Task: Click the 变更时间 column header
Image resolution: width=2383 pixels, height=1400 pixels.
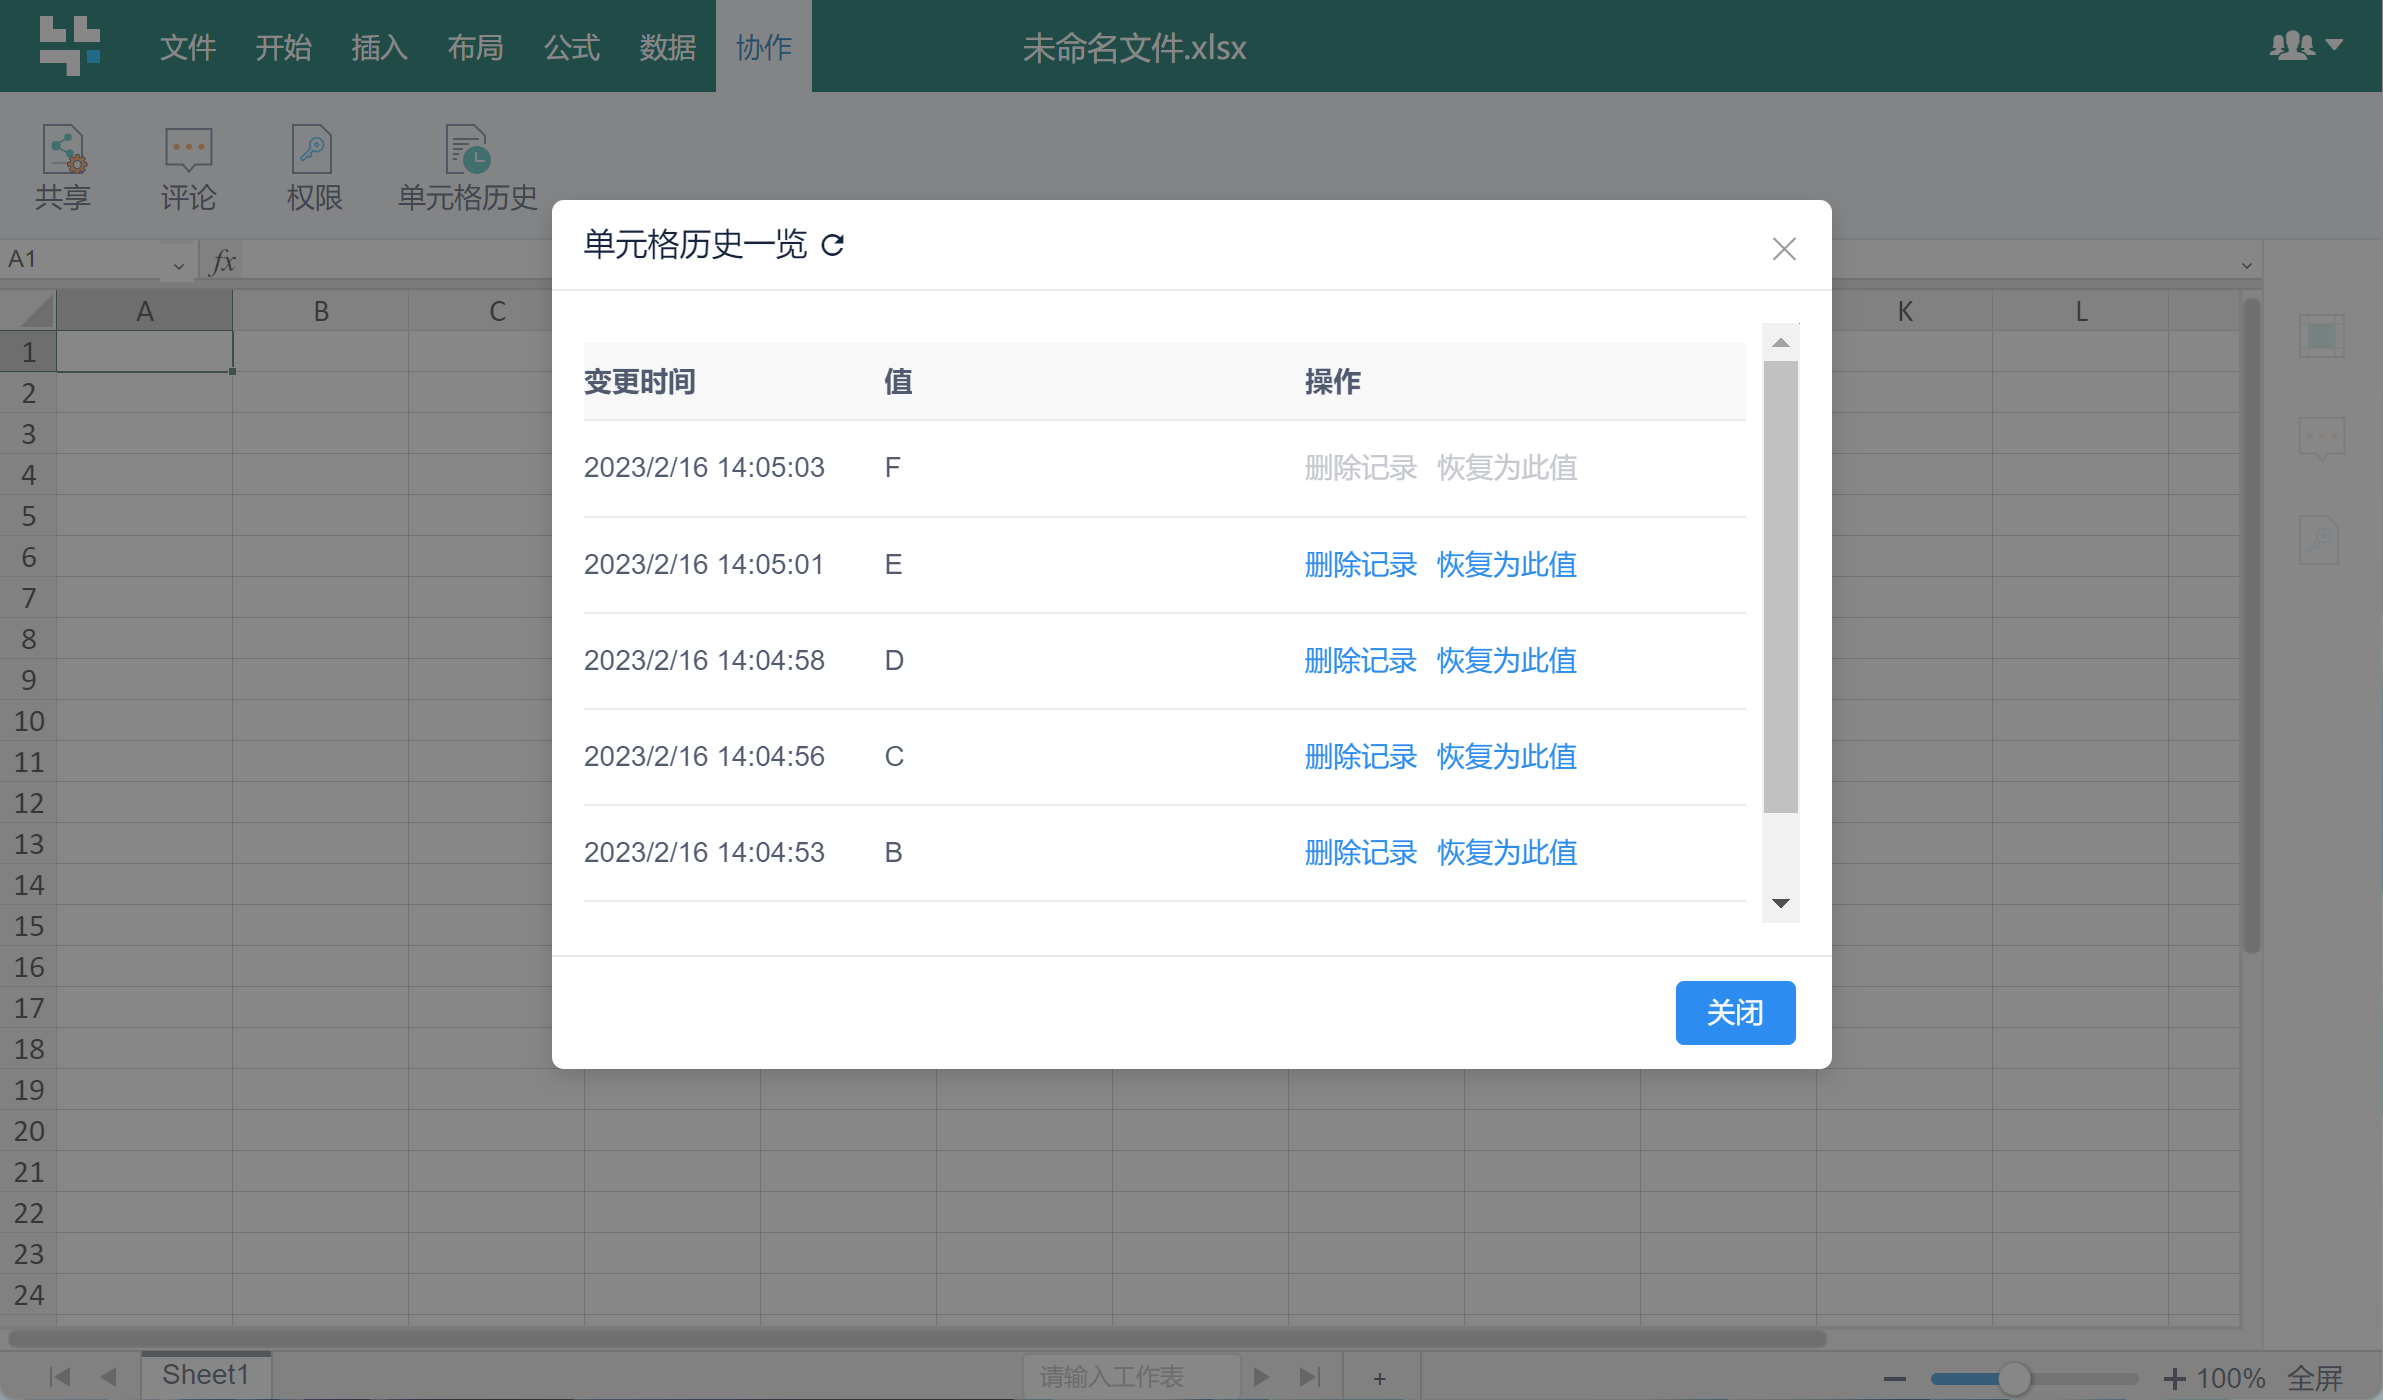Action: (640, 382)
